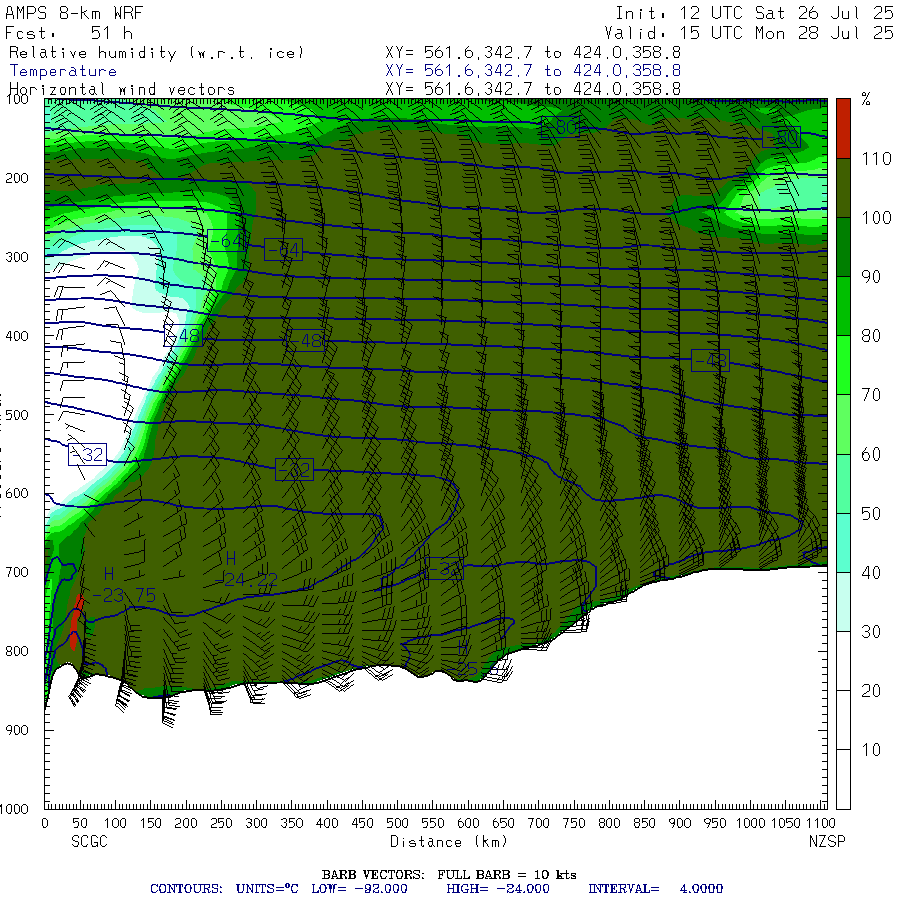
Task: Select the 40 label on the colorbar
Action: click(871, 572)
